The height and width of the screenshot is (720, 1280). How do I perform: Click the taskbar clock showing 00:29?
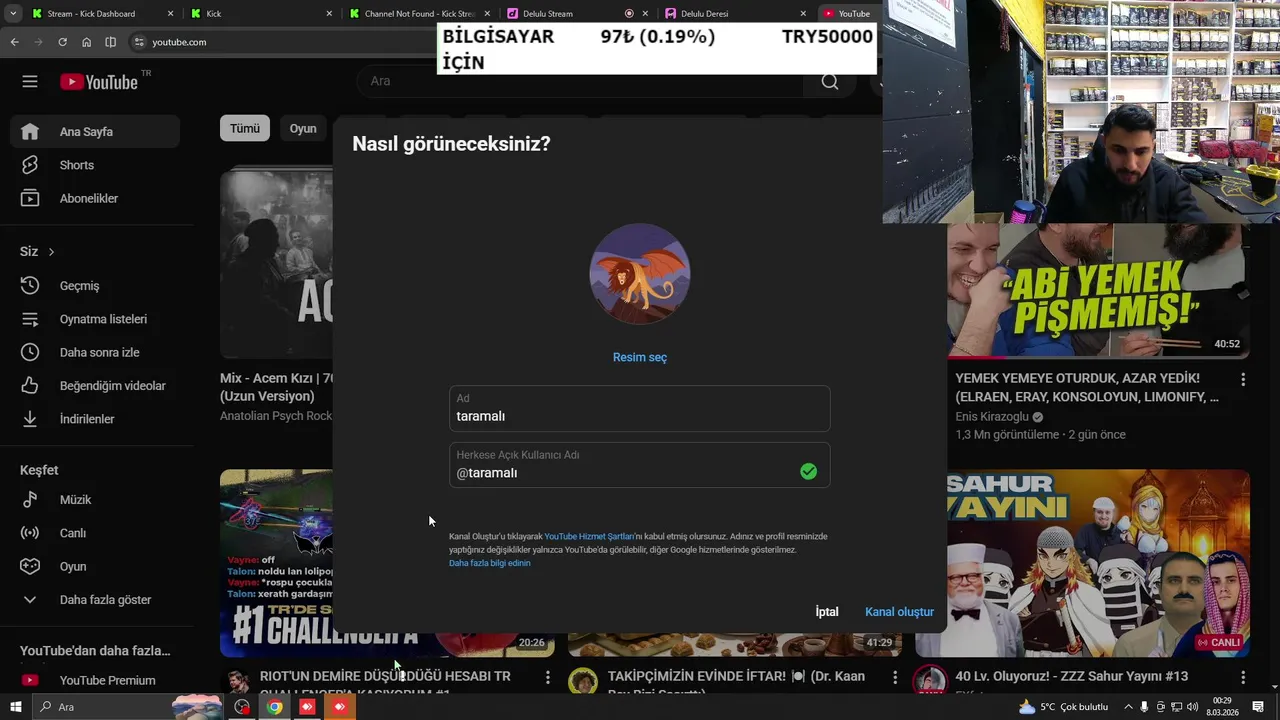[x=1222, y=707]
